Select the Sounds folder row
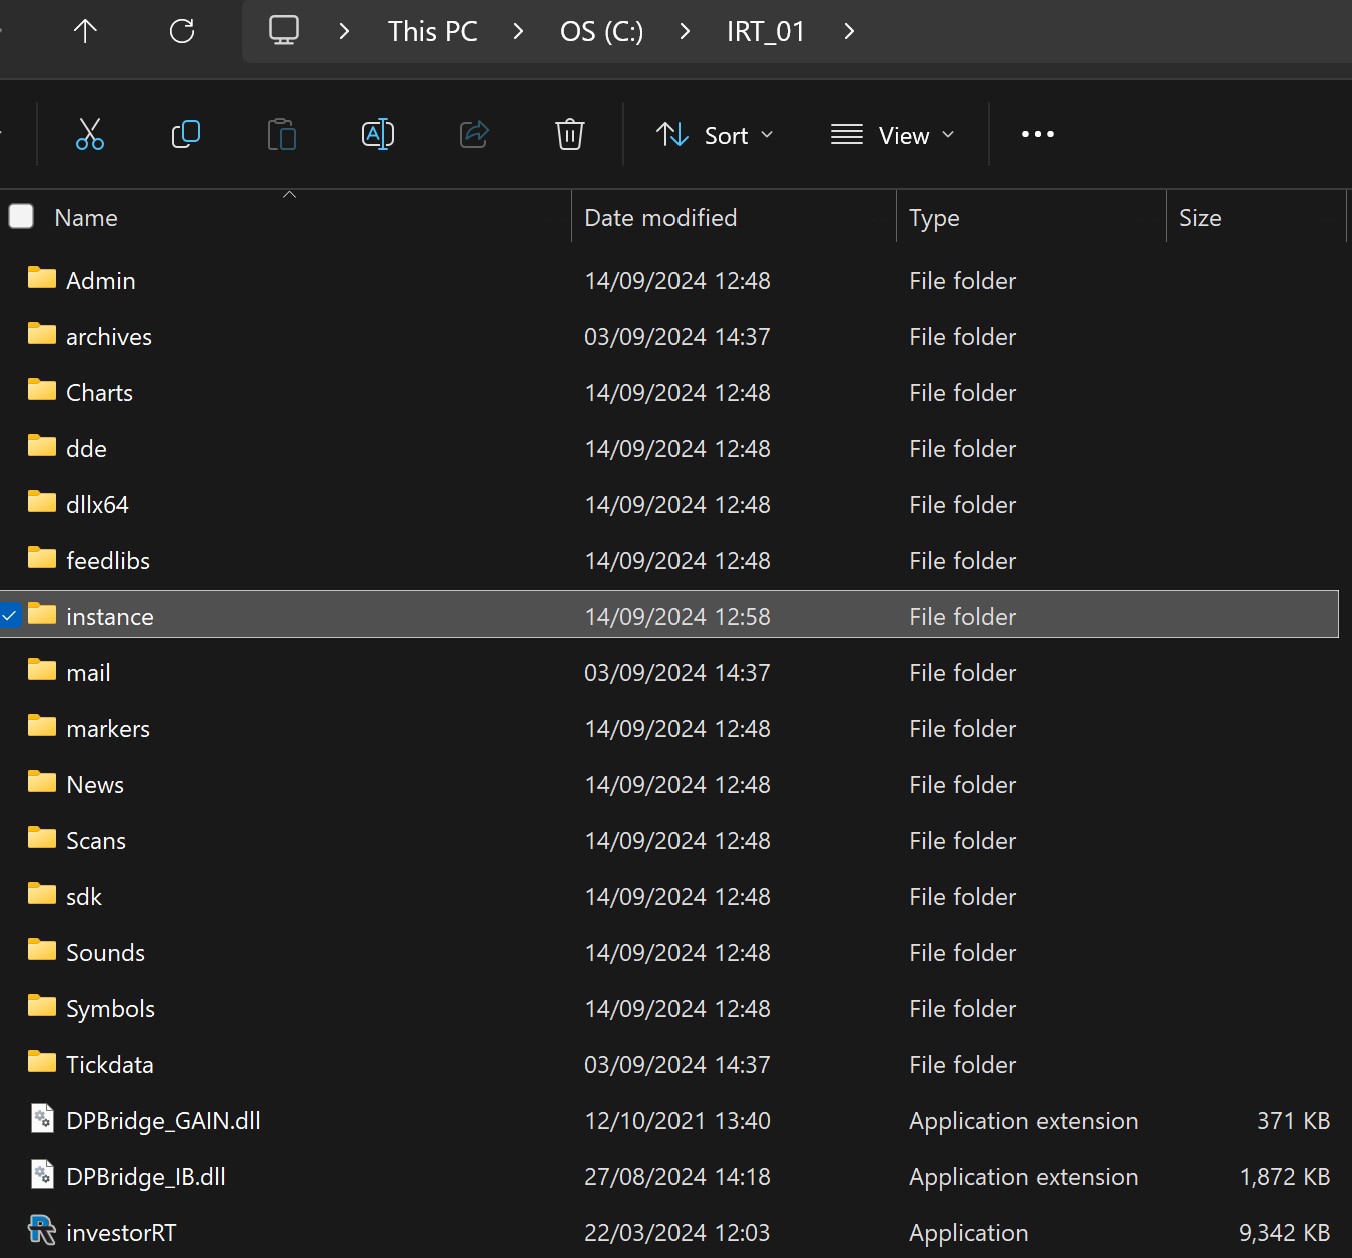The image size is (1352, 1258). (669, 952)
